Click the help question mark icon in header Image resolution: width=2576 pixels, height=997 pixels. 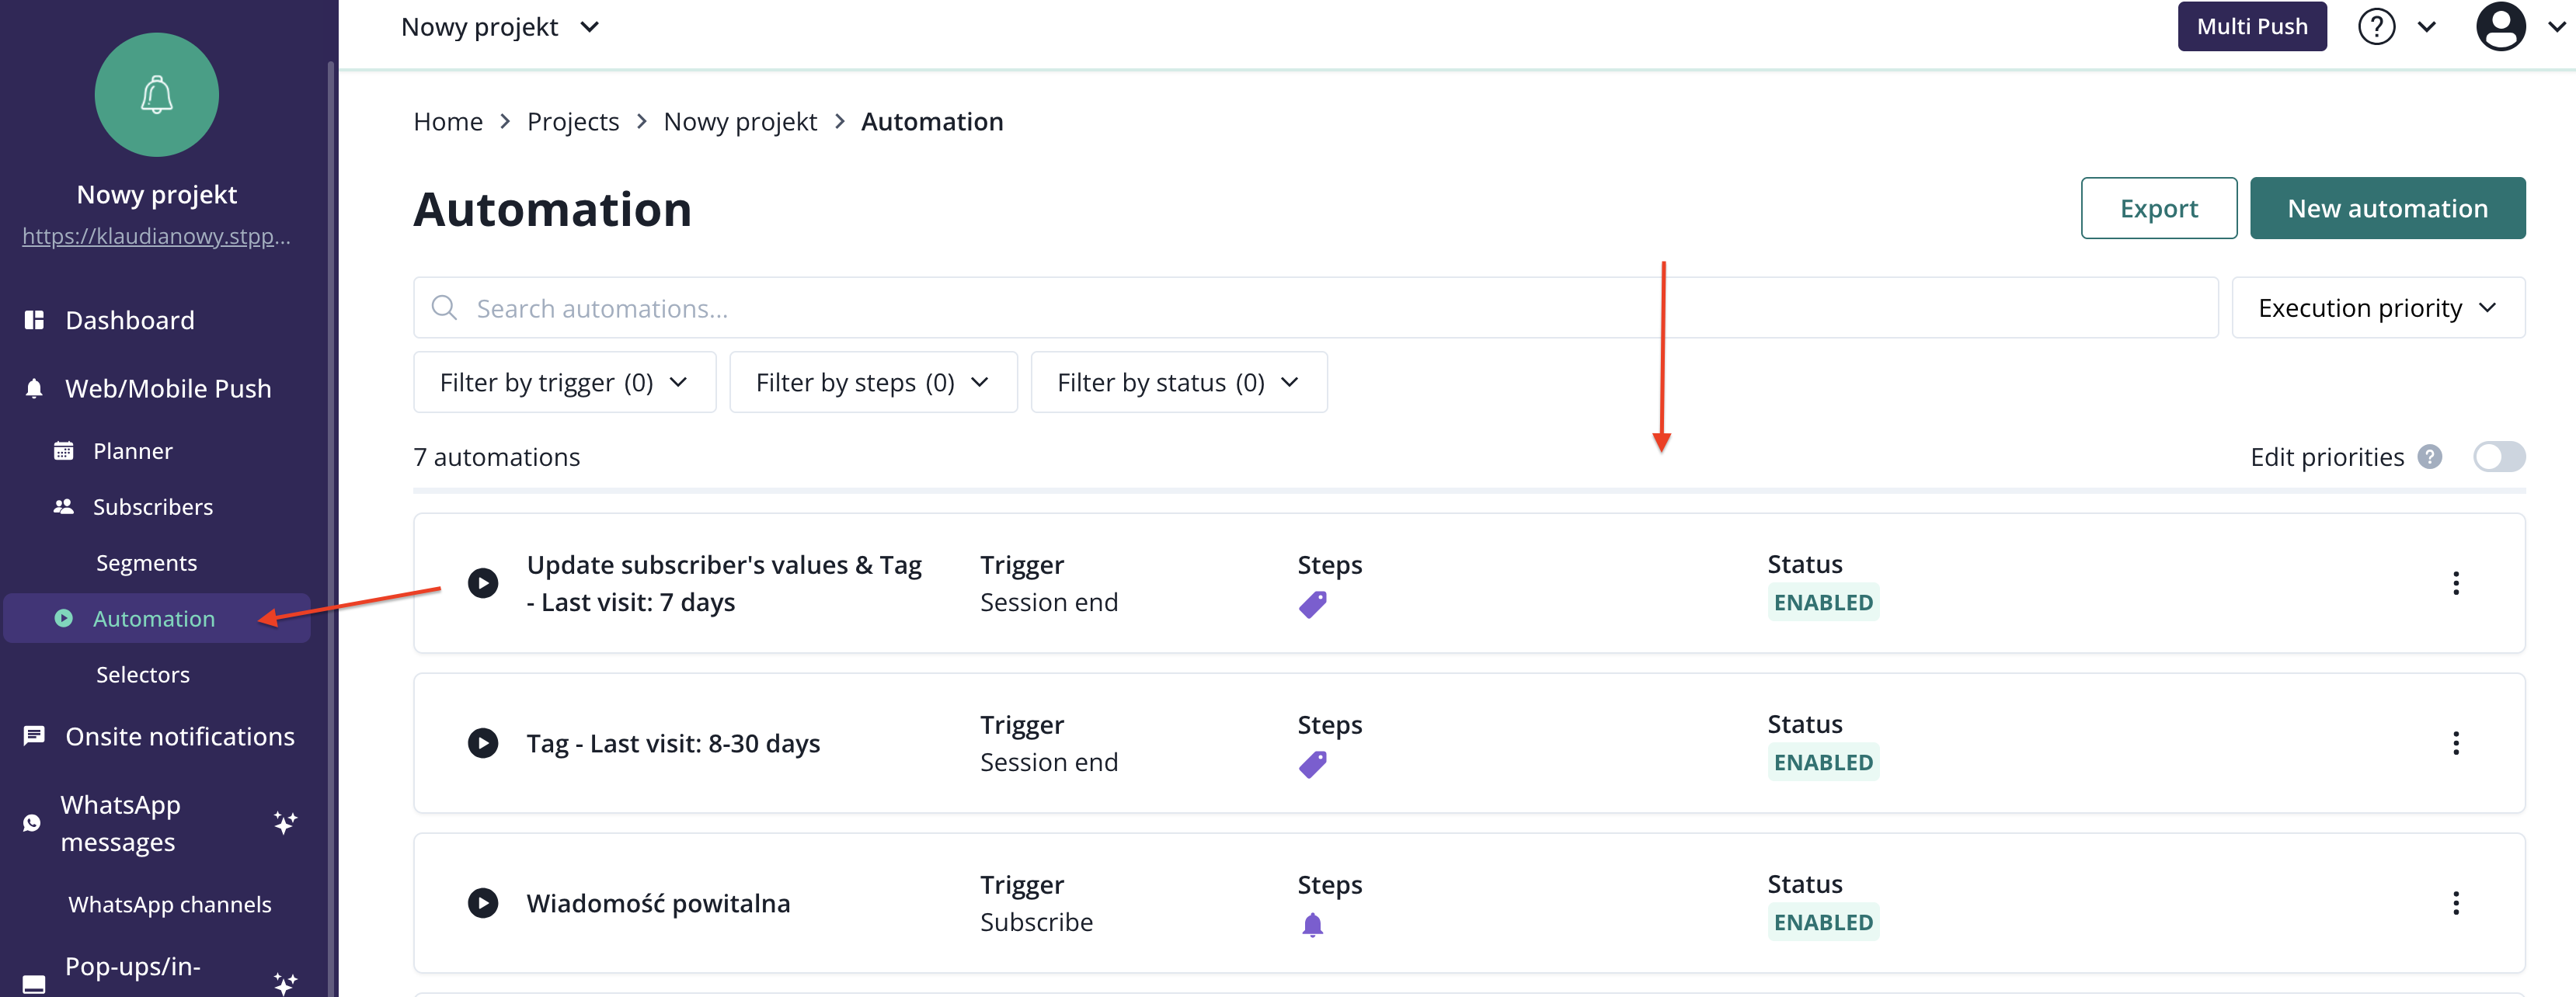(2376, 27)
